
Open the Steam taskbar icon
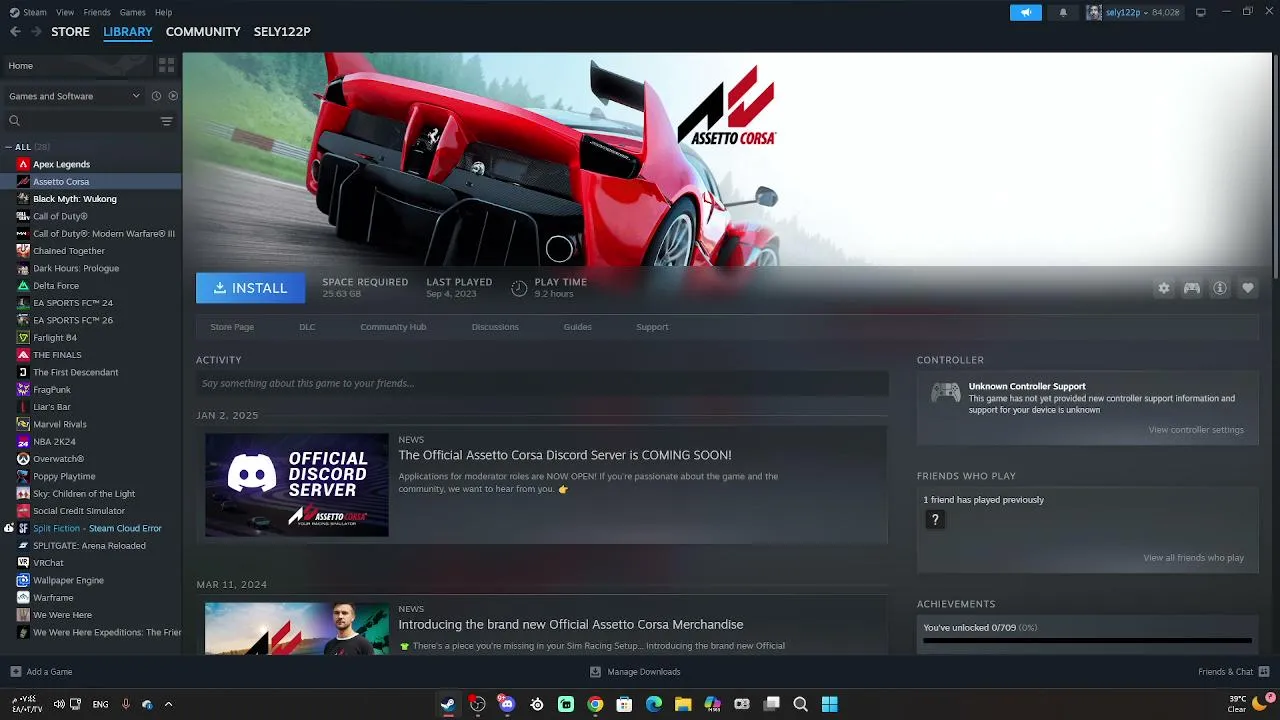click(x=448, y=704)
